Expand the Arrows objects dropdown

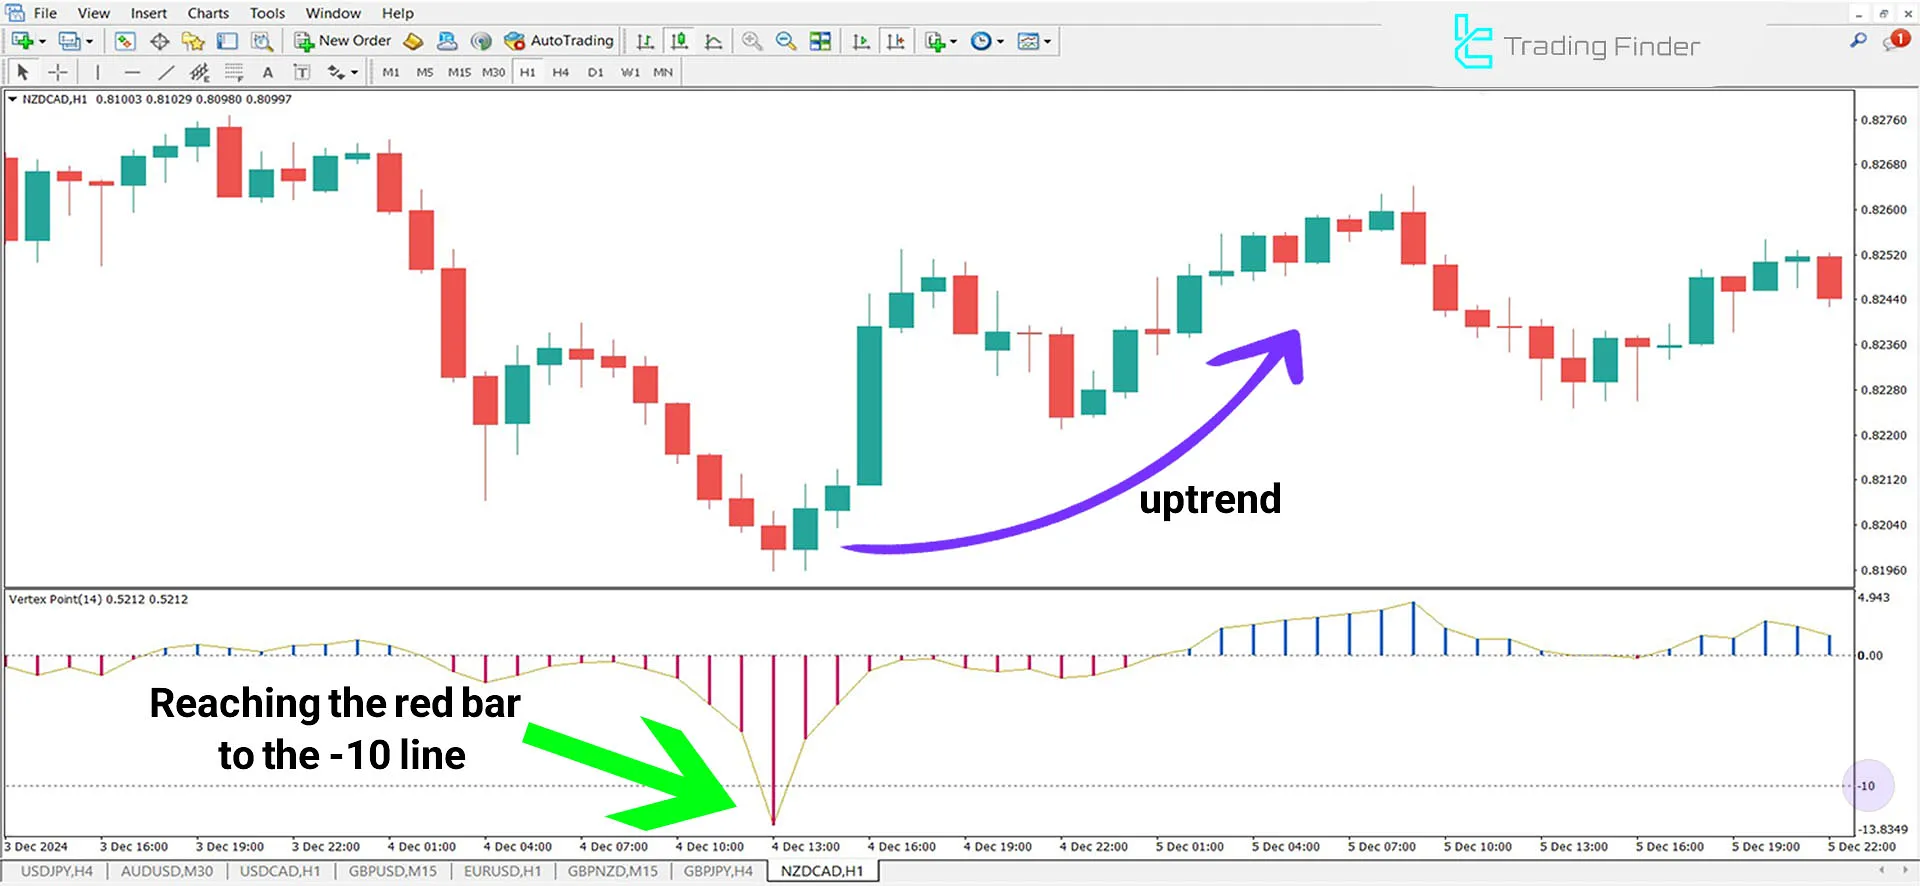click(355, 73)
